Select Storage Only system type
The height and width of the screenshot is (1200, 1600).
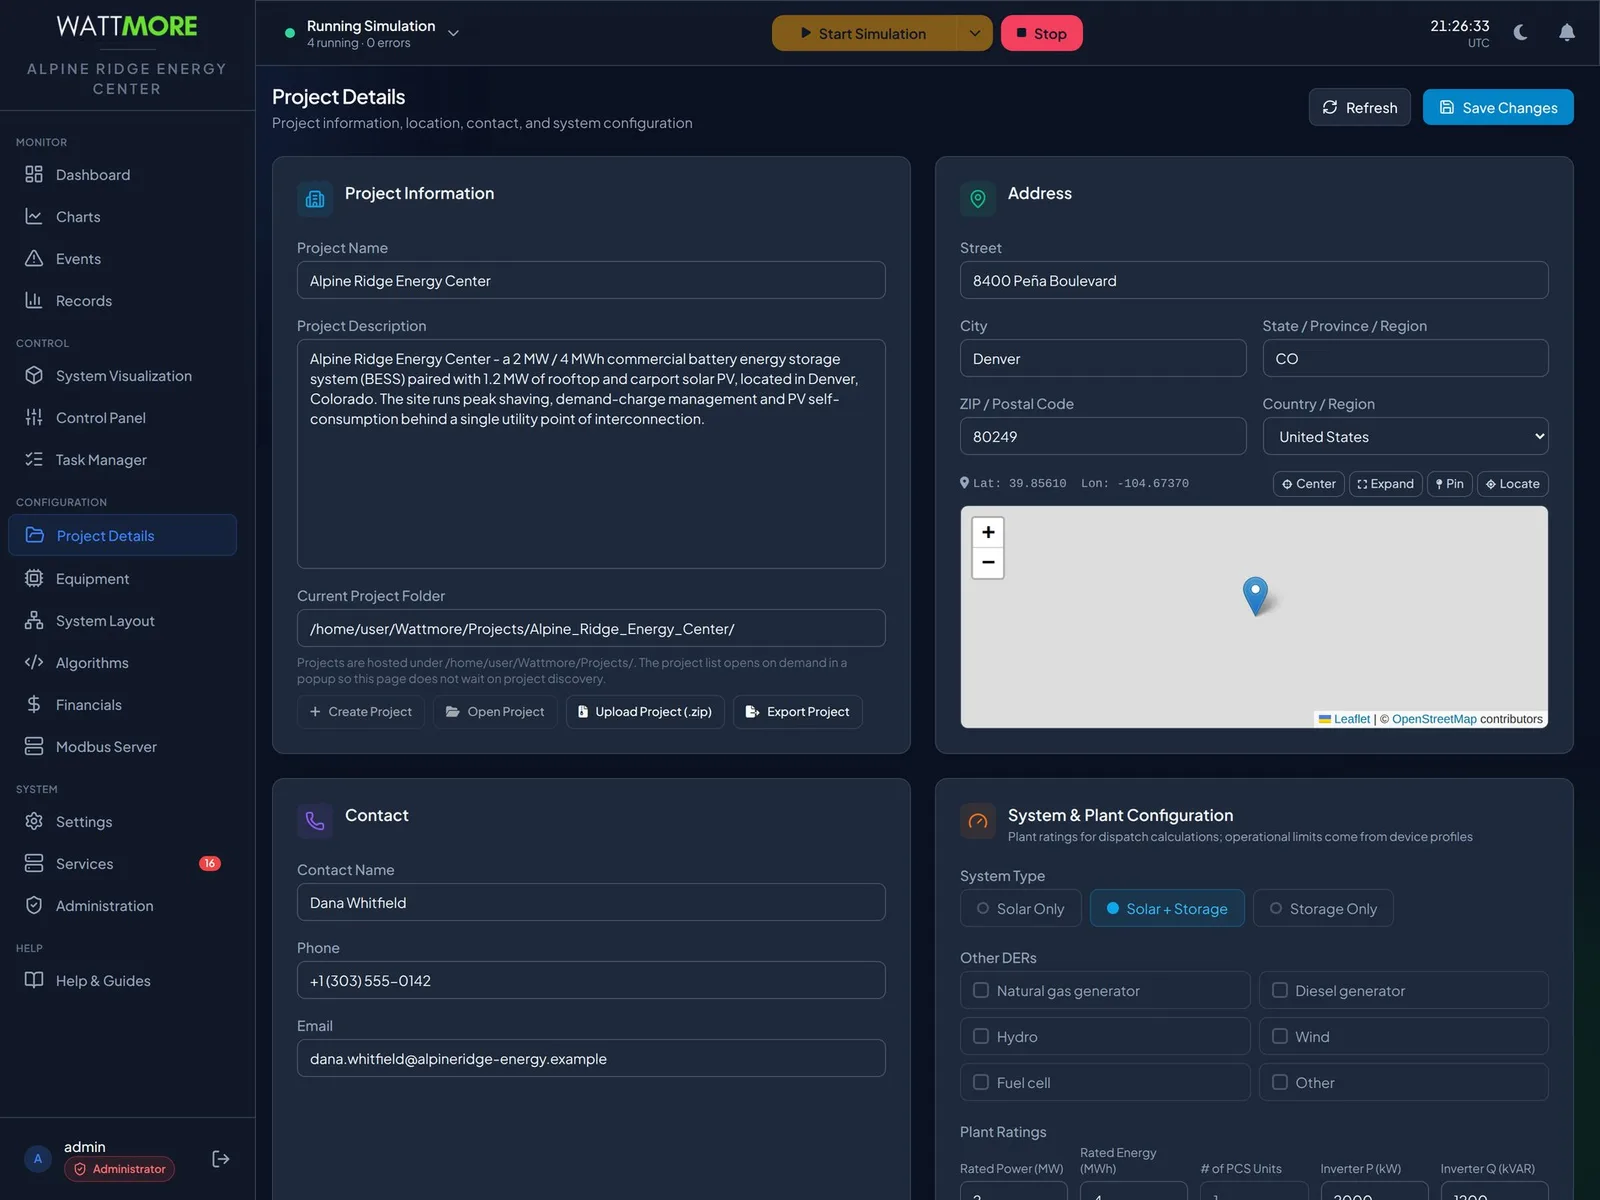(x=1323, y=908)
